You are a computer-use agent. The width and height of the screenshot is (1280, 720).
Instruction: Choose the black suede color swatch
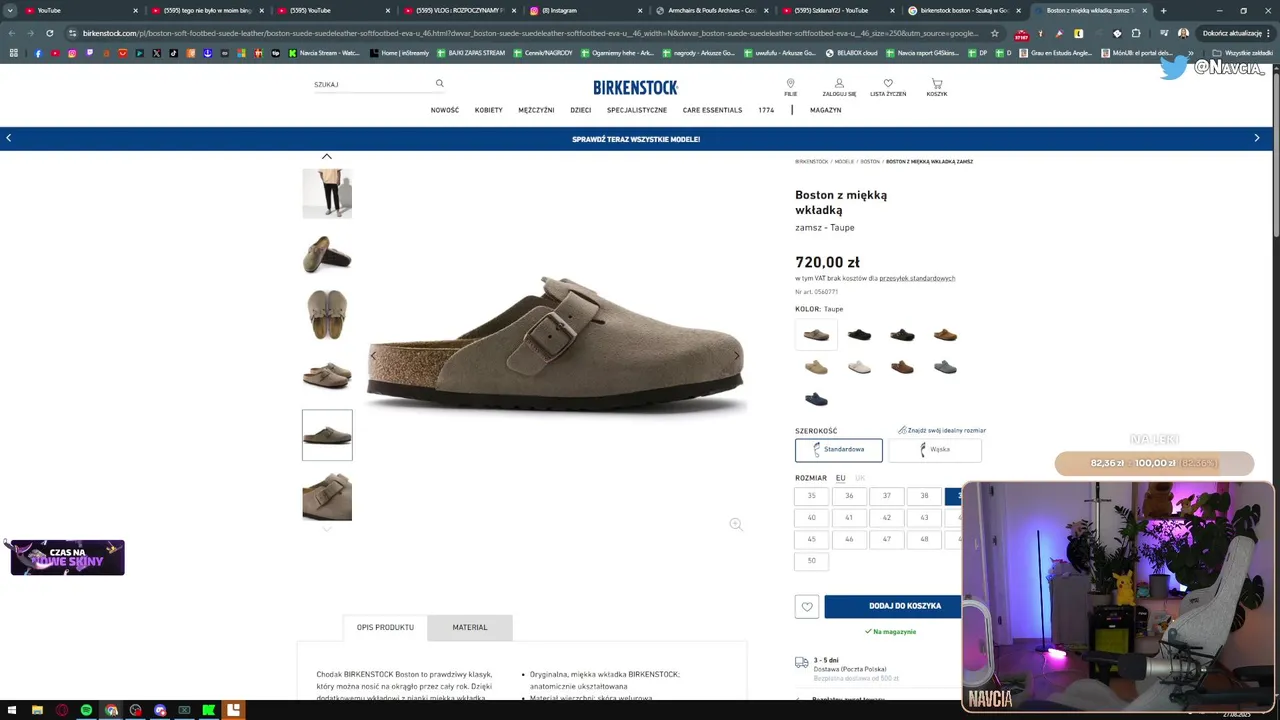click(x=859, y=335)
